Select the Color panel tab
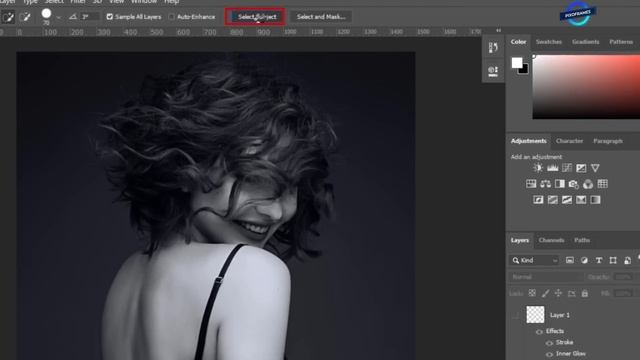The width and height of the screenshot is (640, 360). point(518,42)
